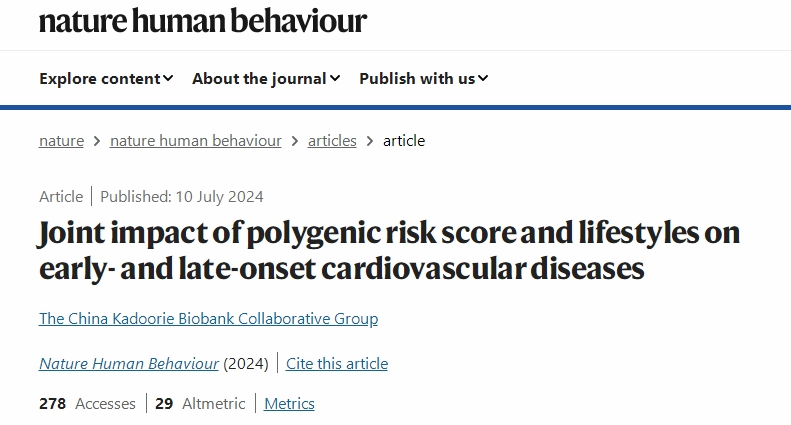Select the Cite this article link

pyautogui.click(x=337, y=363)
